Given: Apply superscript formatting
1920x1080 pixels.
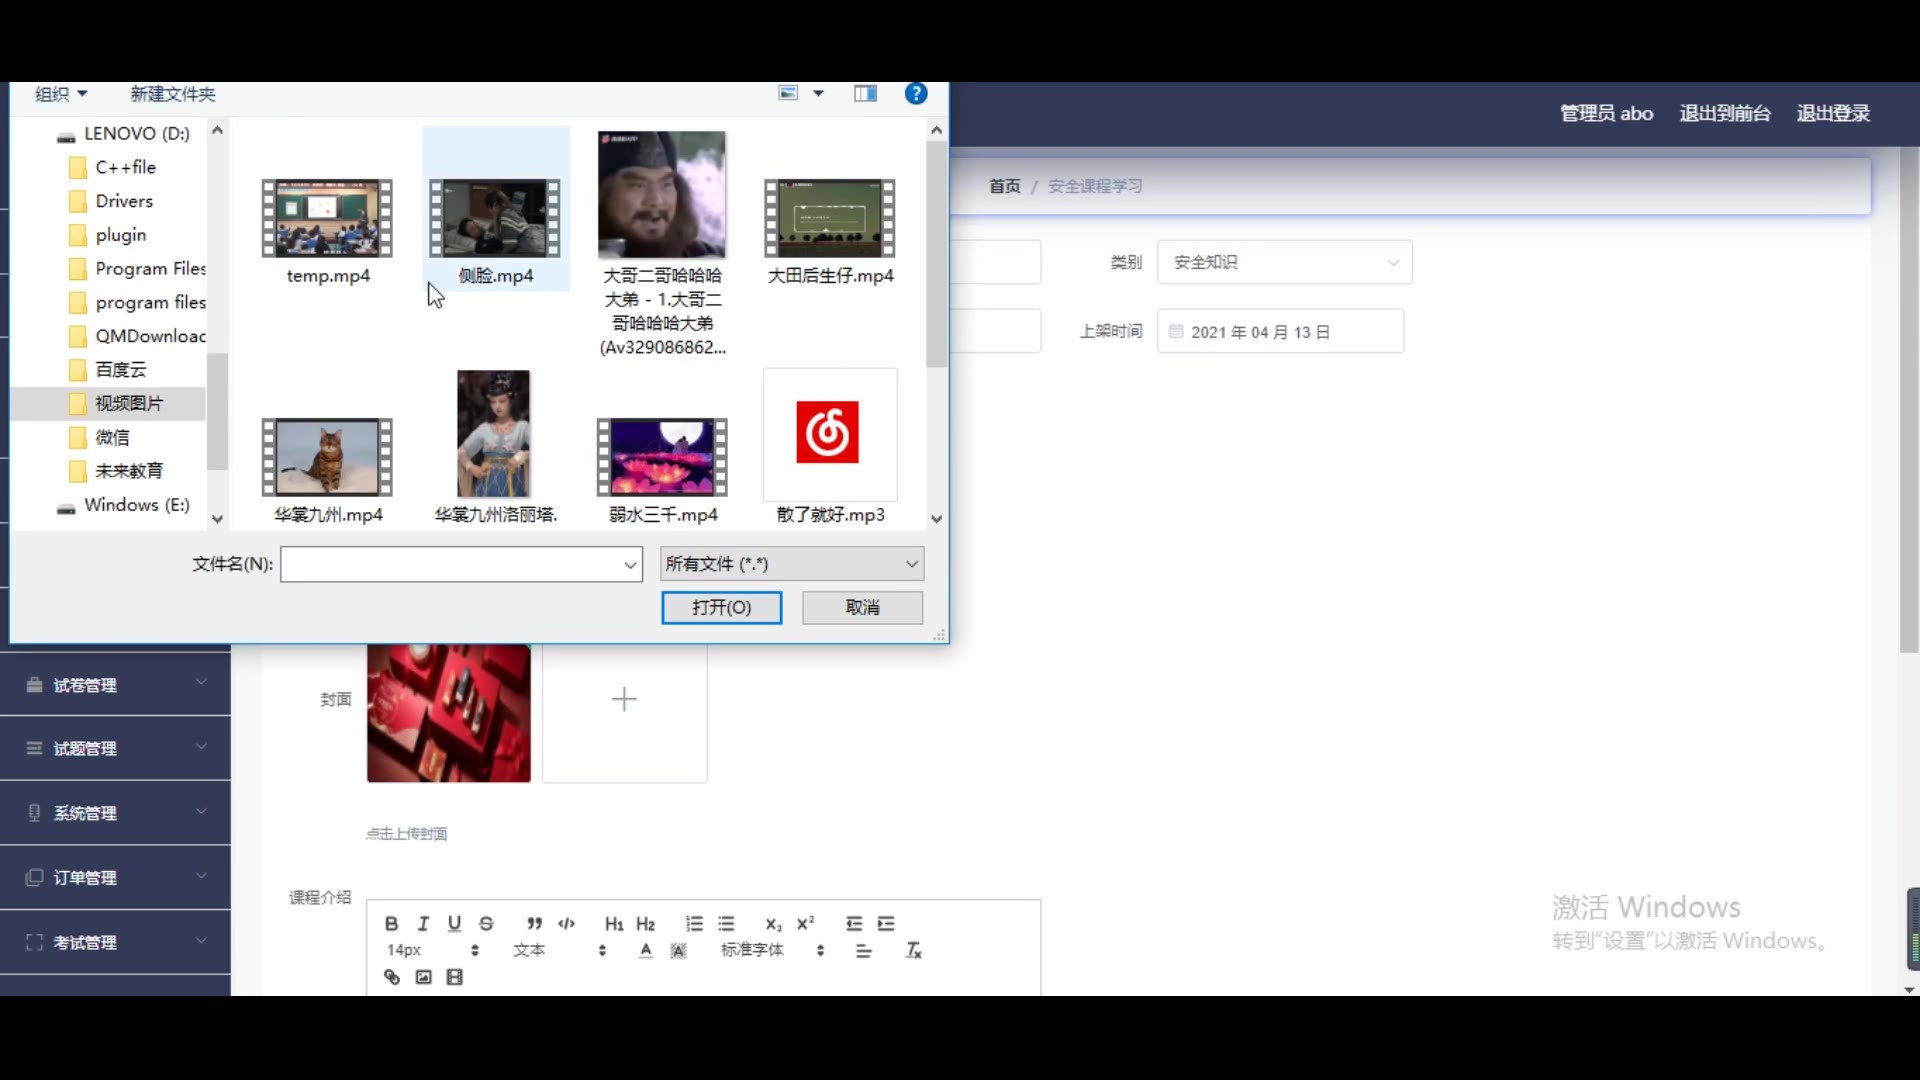Looking at the screenshot, I should point(805,923).
